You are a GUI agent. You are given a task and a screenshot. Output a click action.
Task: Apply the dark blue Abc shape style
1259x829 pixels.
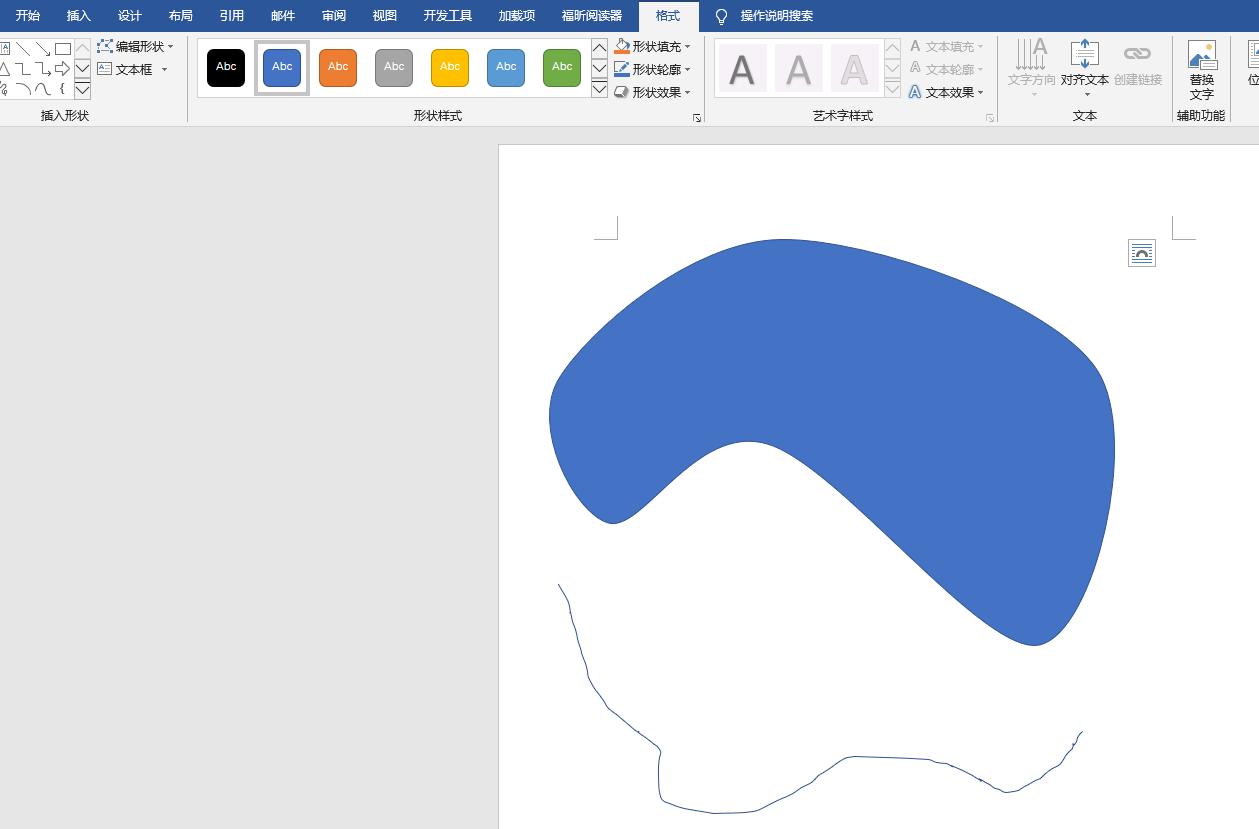(x=282, y=68)
